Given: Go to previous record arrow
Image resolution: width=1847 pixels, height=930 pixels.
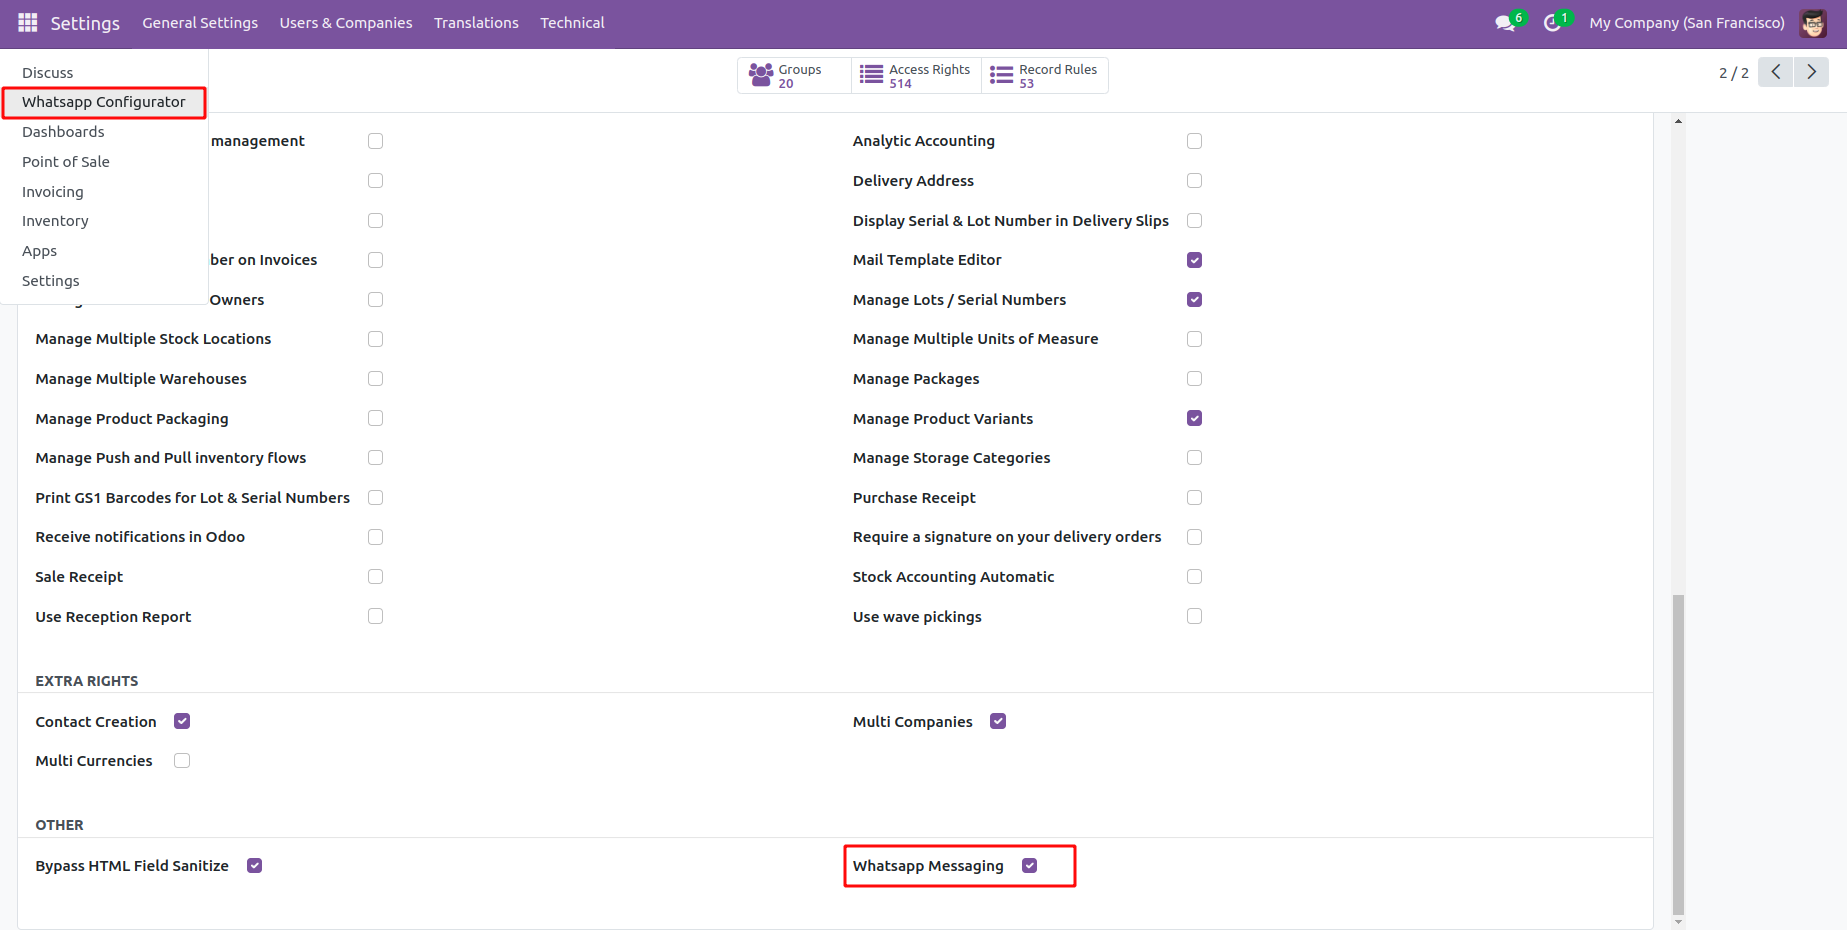Looking at the screenshot, I should (1776, 72).
